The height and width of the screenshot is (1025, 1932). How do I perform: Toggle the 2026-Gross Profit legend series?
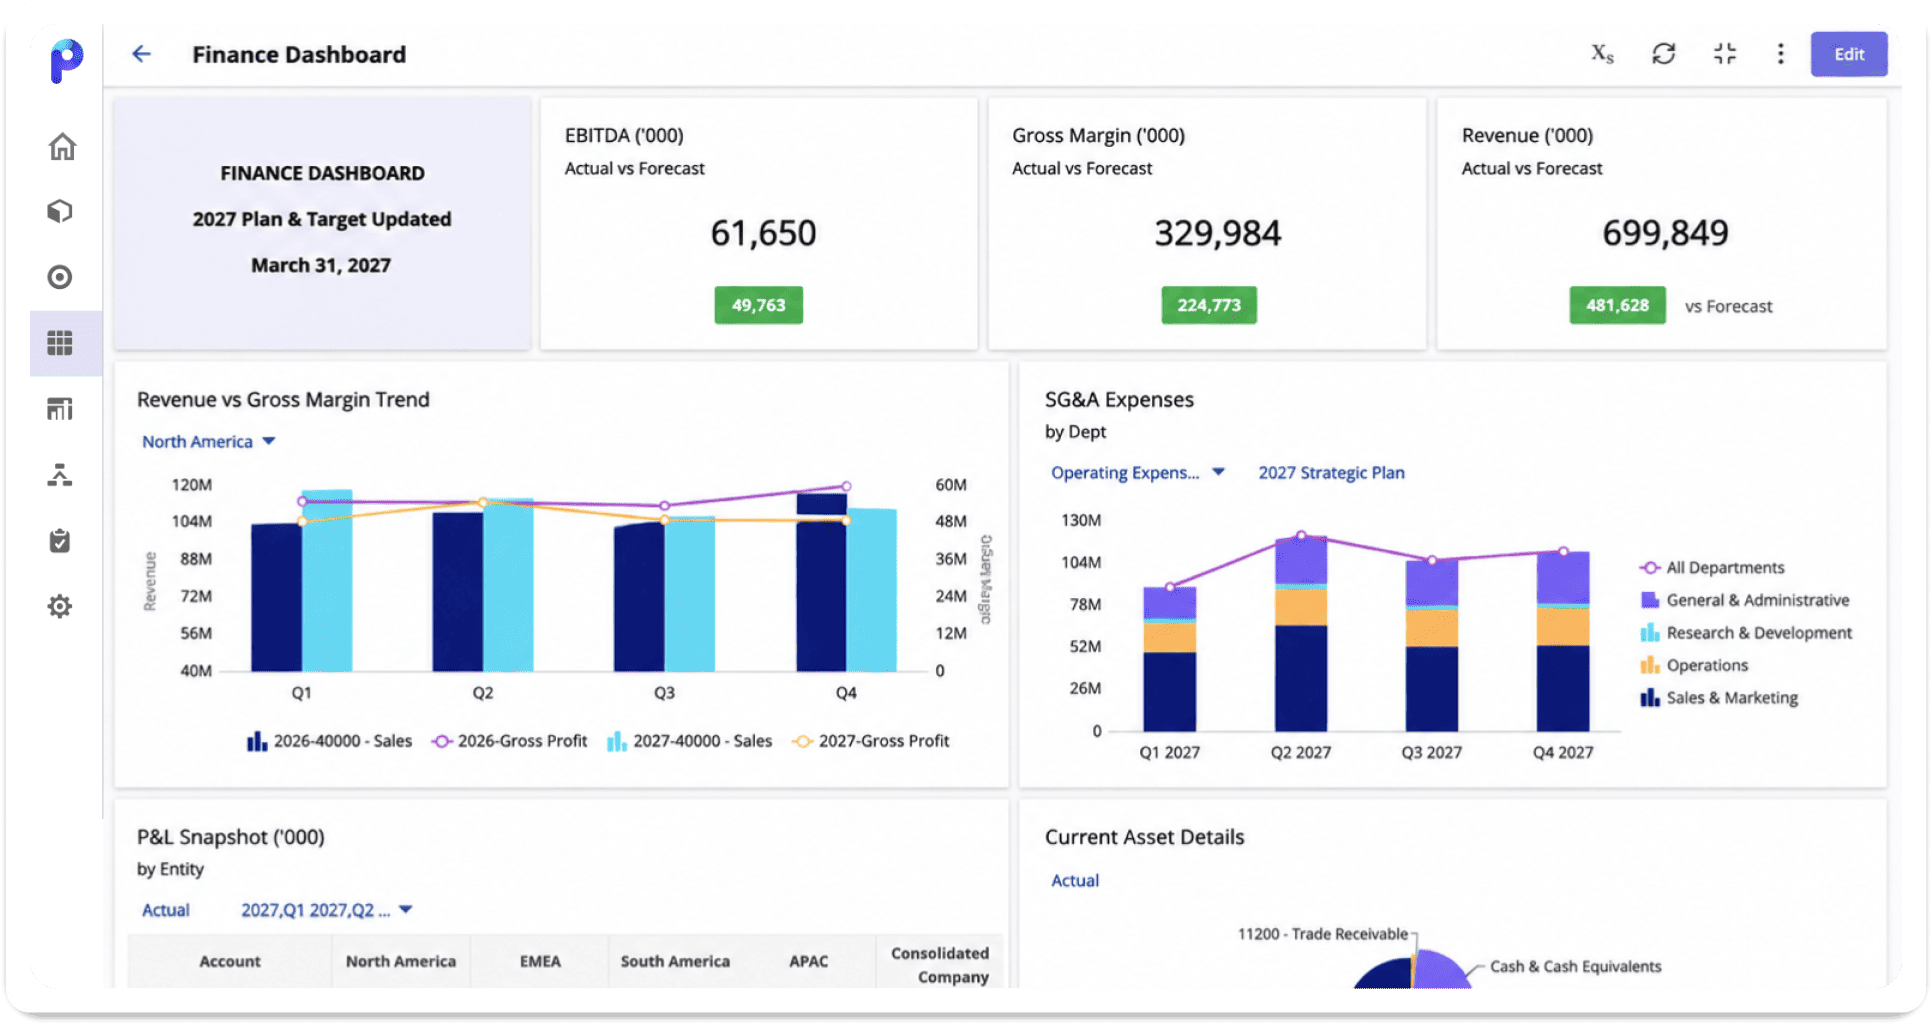[x=510, y=741]
